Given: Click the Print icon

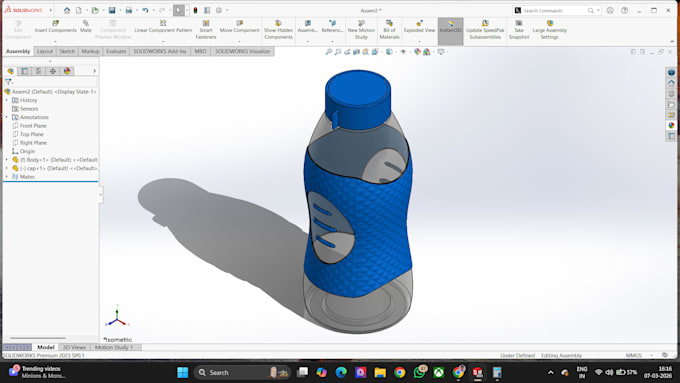Looking at the screenshot, I should [128, 10].
